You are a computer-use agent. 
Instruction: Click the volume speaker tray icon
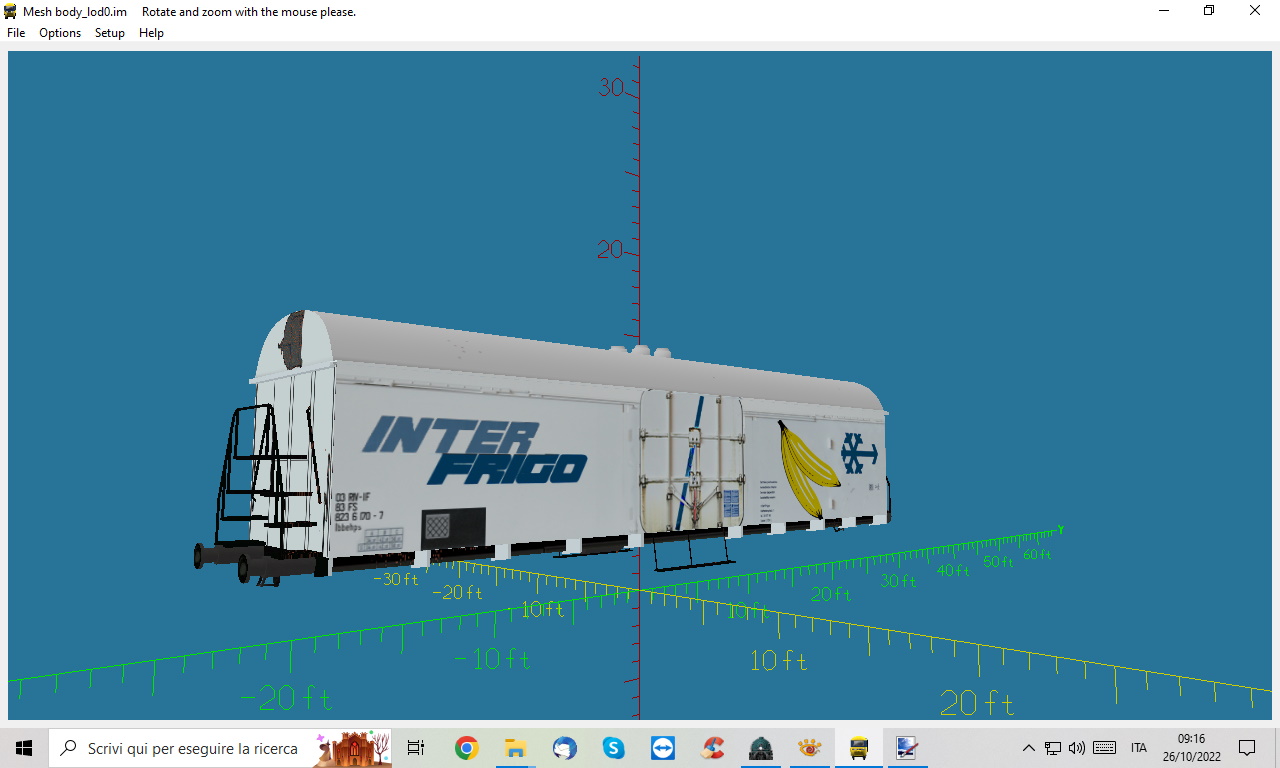(x=1077, y=748)
